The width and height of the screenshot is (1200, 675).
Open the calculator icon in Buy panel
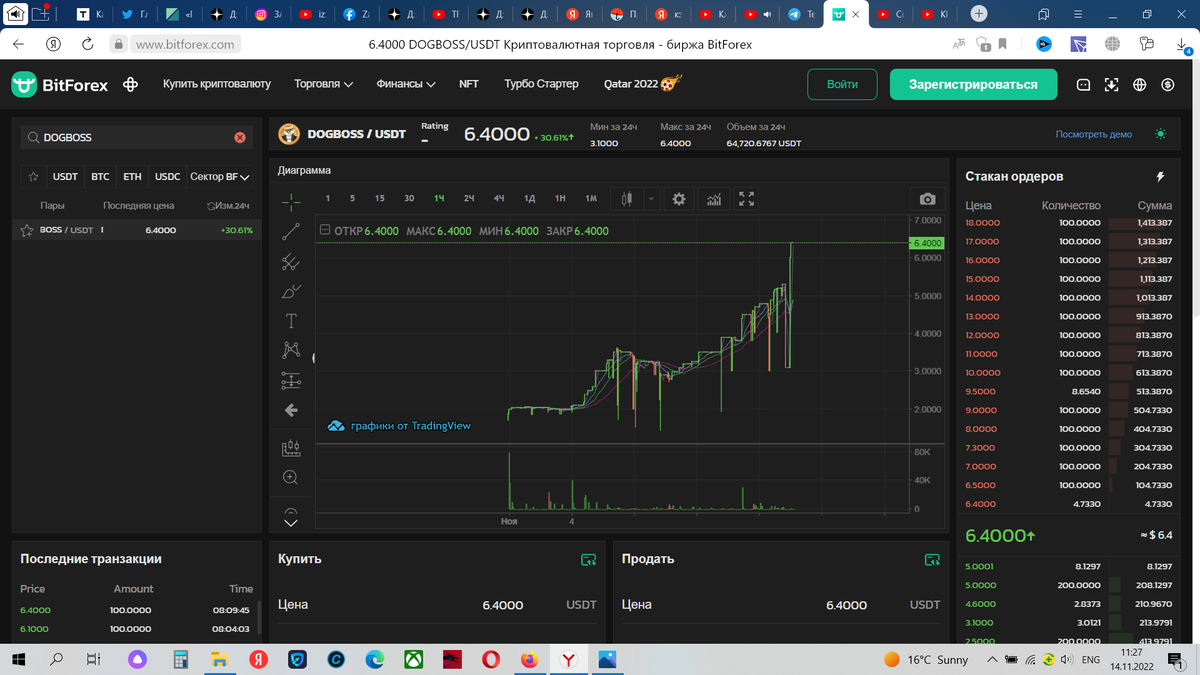click(x=589, y=559)
